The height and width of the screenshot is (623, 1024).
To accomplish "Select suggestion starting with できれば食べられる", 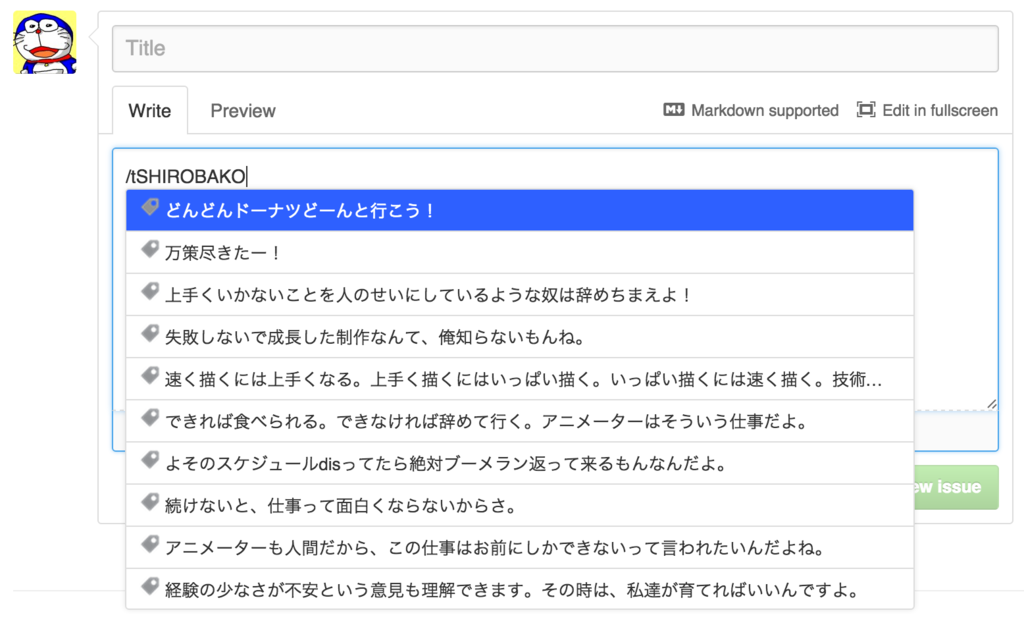I will 520,421.
